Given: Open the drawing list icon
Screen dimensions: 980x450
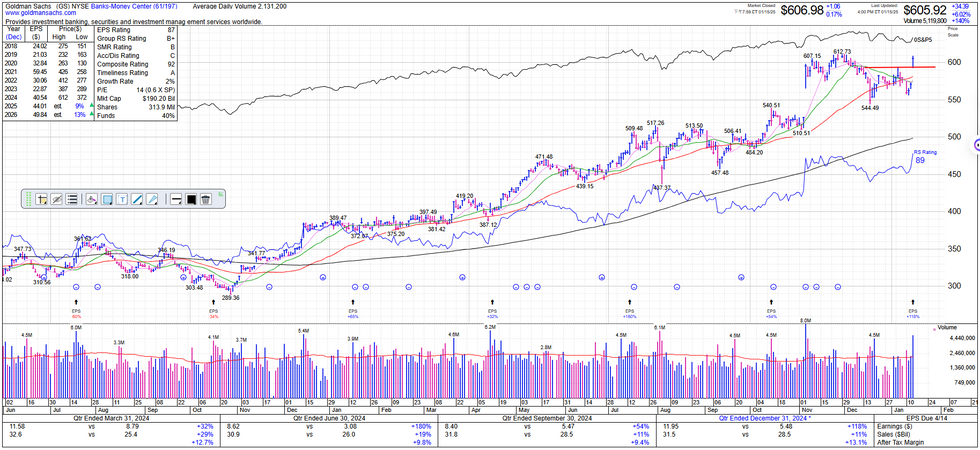Looking at the screenshot, I should [72, 199].
